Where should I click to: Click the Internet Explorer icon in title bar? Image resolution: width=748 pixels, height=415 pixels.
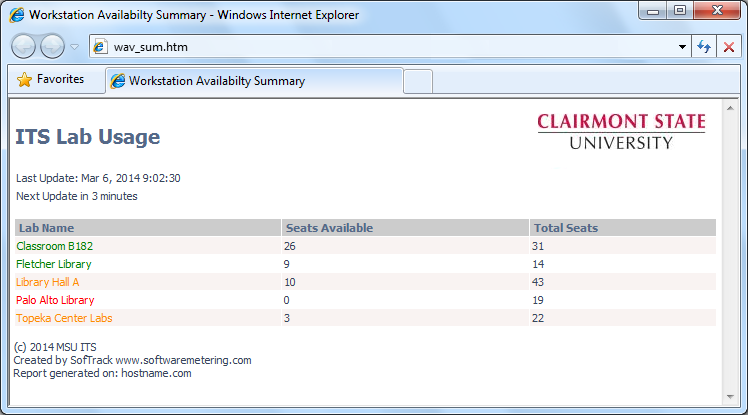[16, 15]
